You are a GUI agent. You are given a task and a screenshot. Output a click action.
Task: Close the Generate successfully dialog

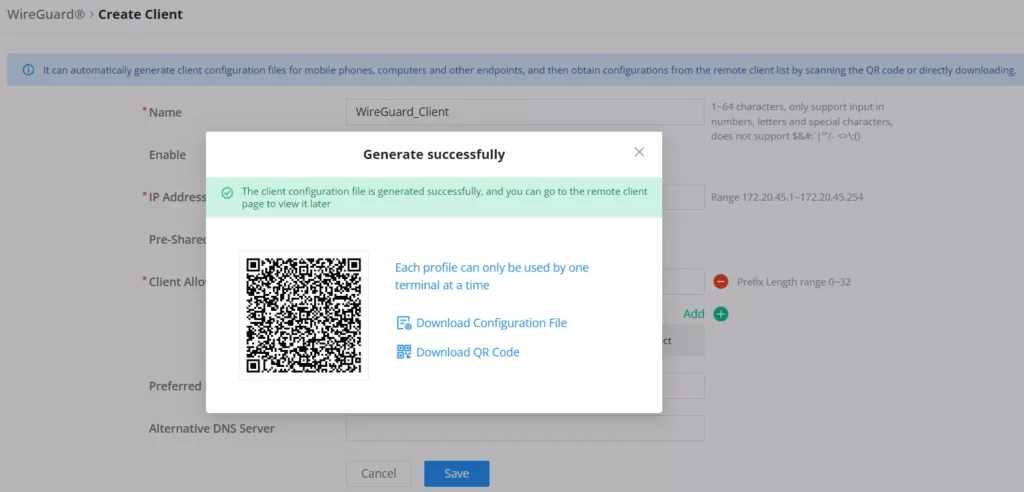pyautogui.click(x=639, y=152)
